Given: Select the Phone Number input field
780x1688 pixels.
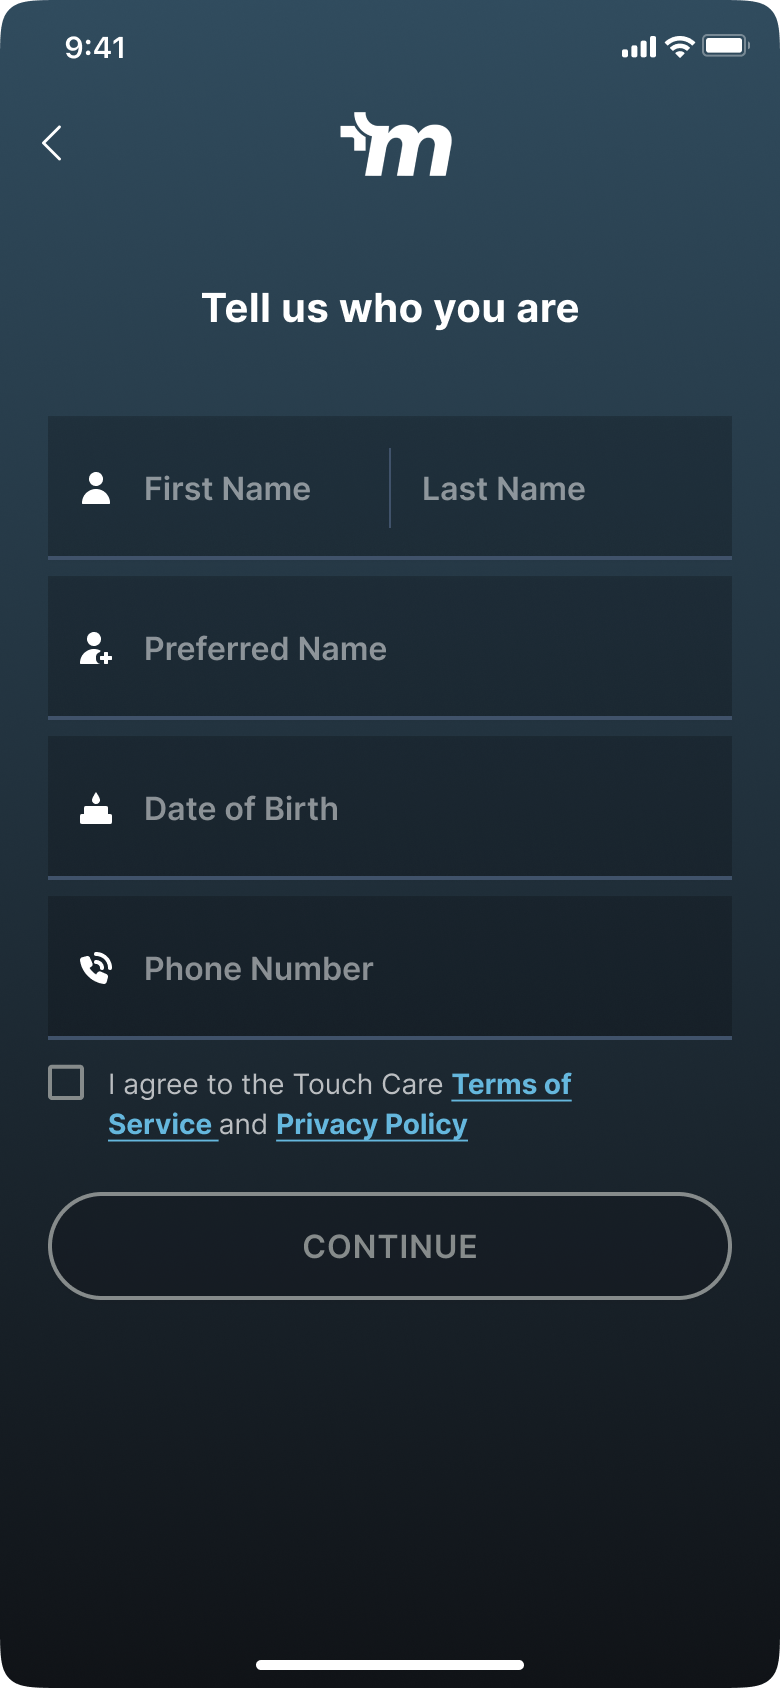Looking at the screenshot, I should 390,968.
